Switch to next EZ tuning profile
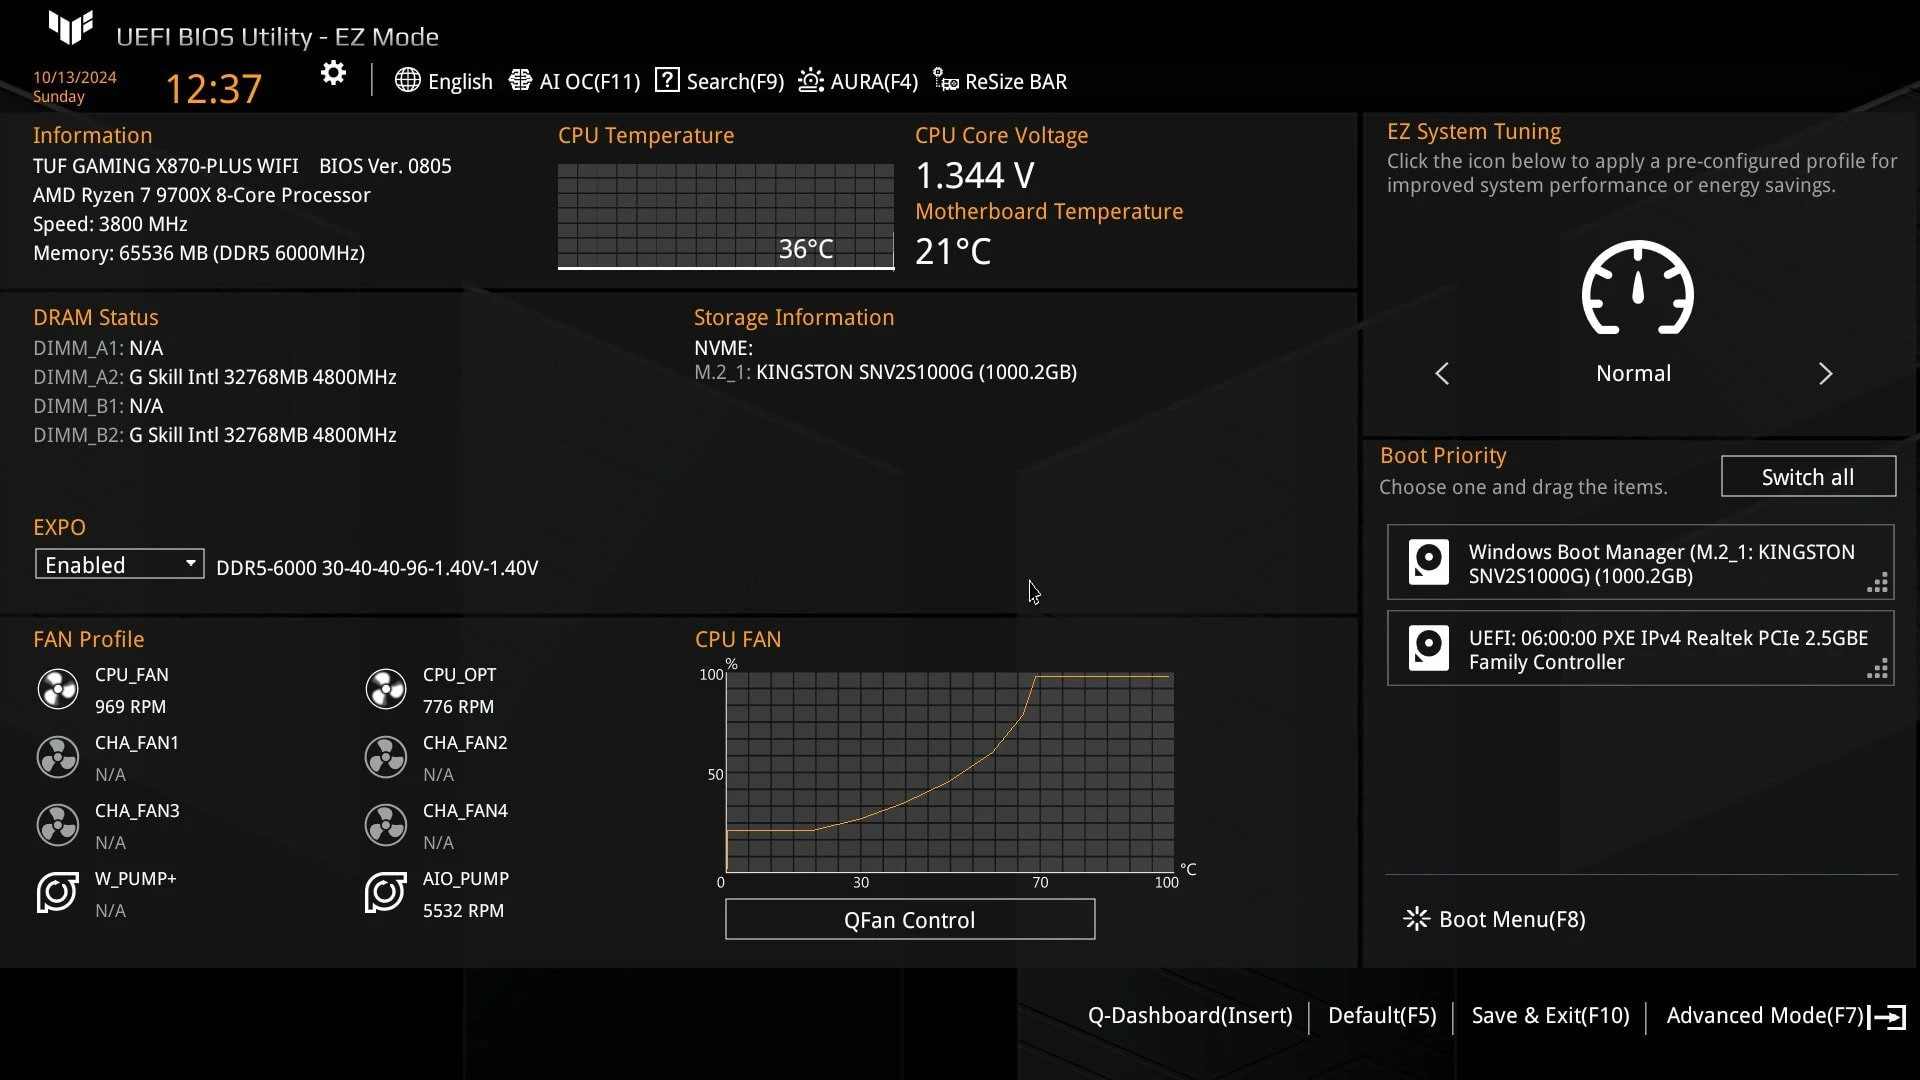 click(1825, 373)
